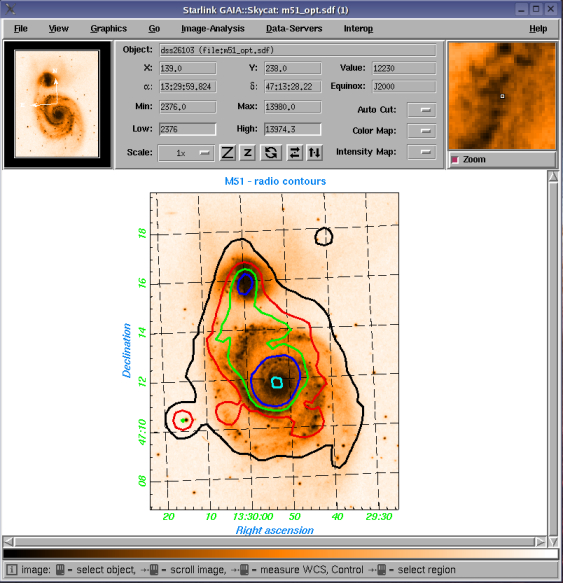The width and height of the screenshot is (563, 583).
Task: Toggle the Zoom checkbox
Action: [x=455, y=160]
